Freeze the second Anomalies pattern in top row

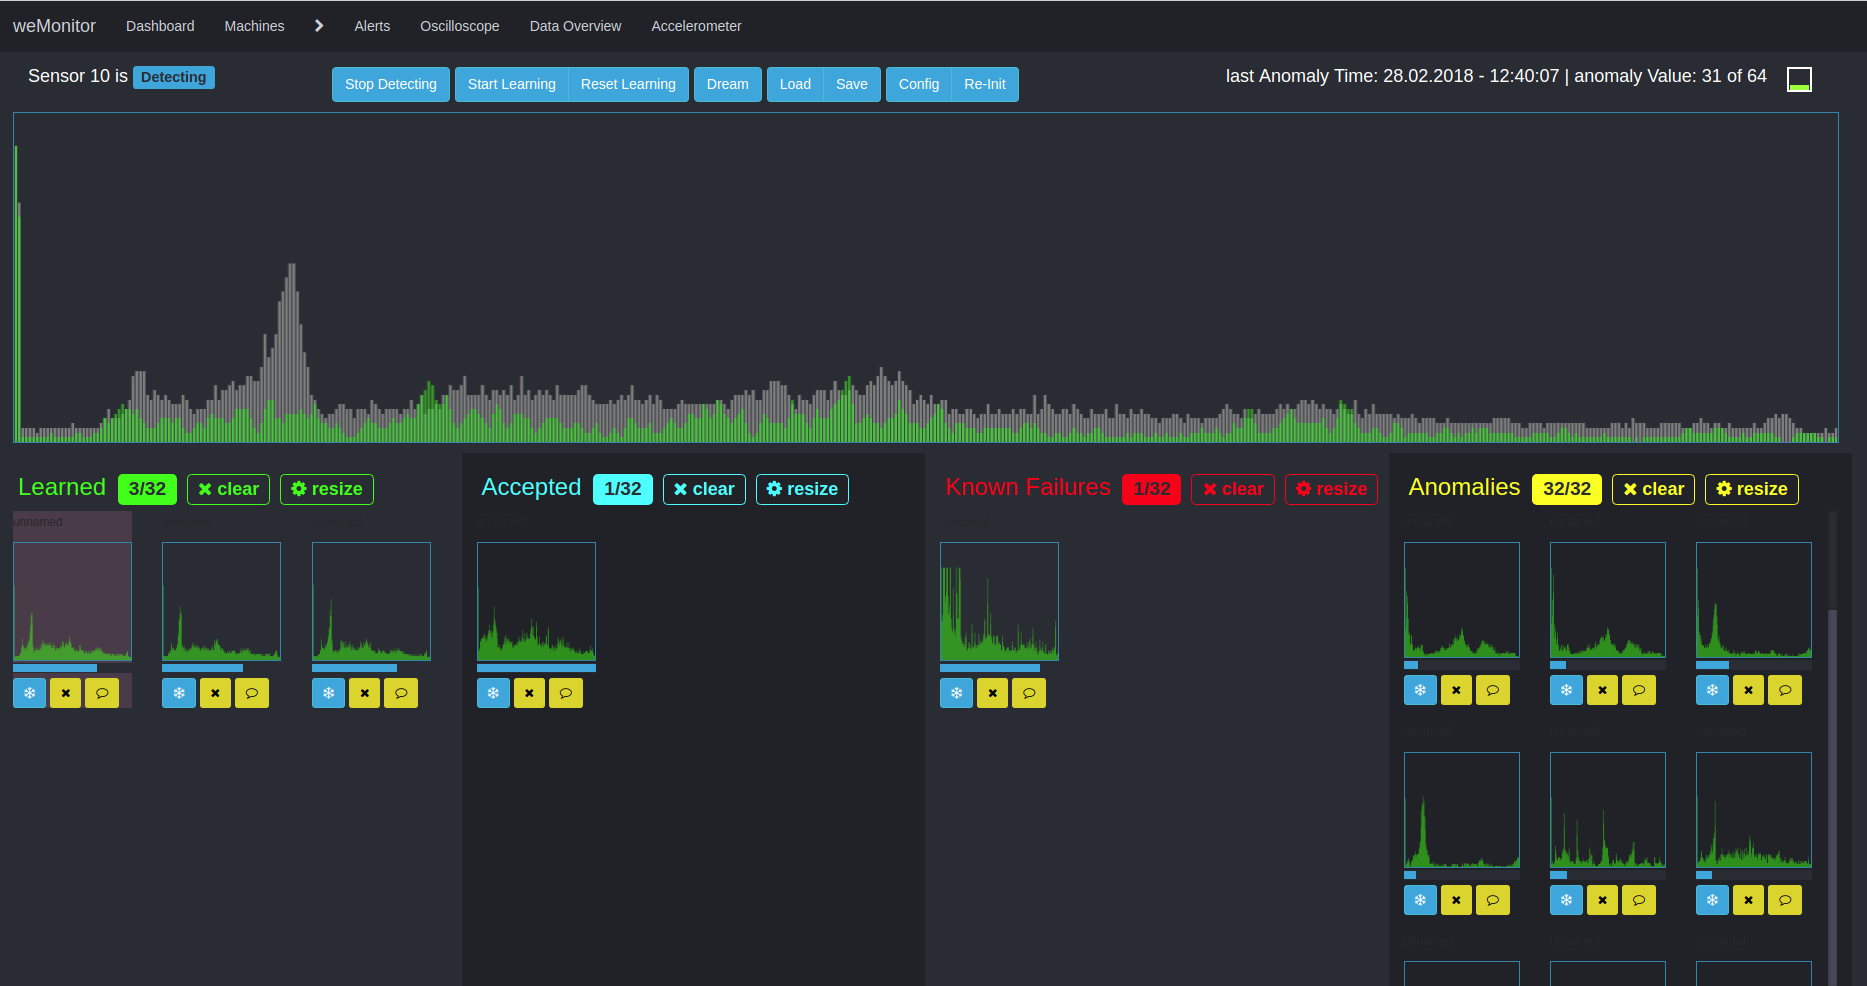(x=1566, y=690)
